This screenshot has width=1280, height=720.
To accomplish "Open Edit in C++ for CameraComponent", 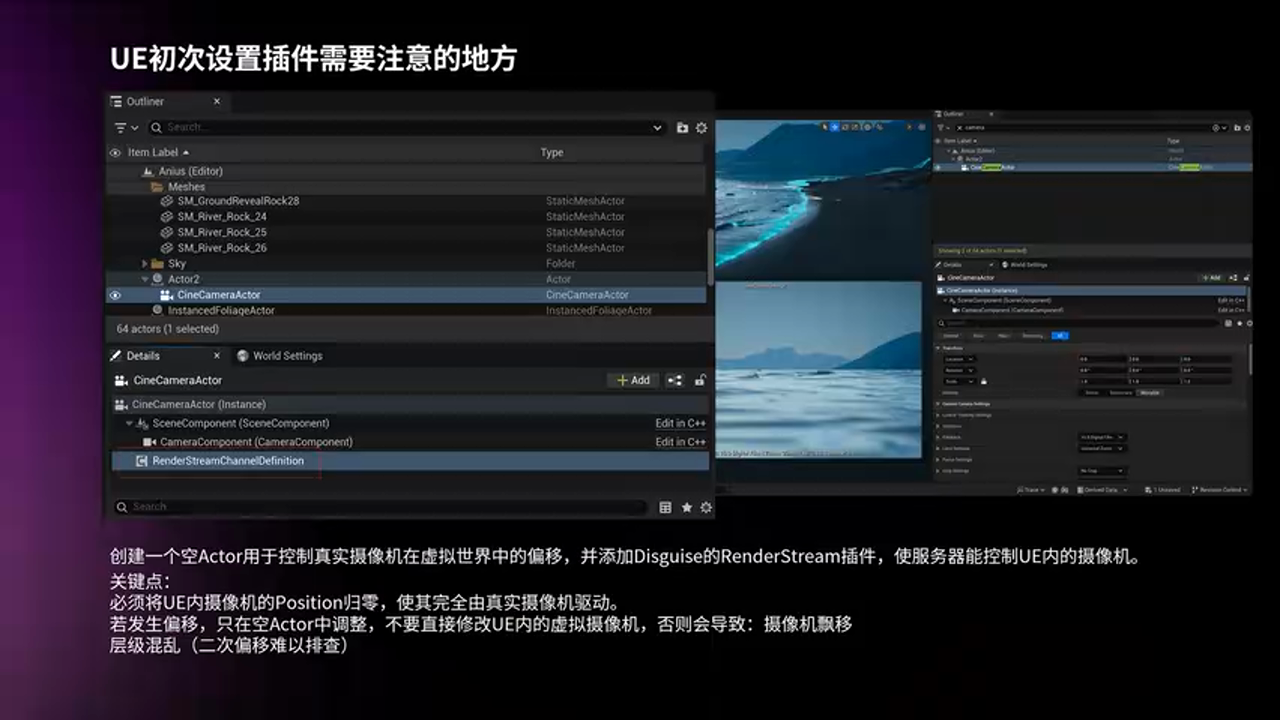I will [680, 441].
